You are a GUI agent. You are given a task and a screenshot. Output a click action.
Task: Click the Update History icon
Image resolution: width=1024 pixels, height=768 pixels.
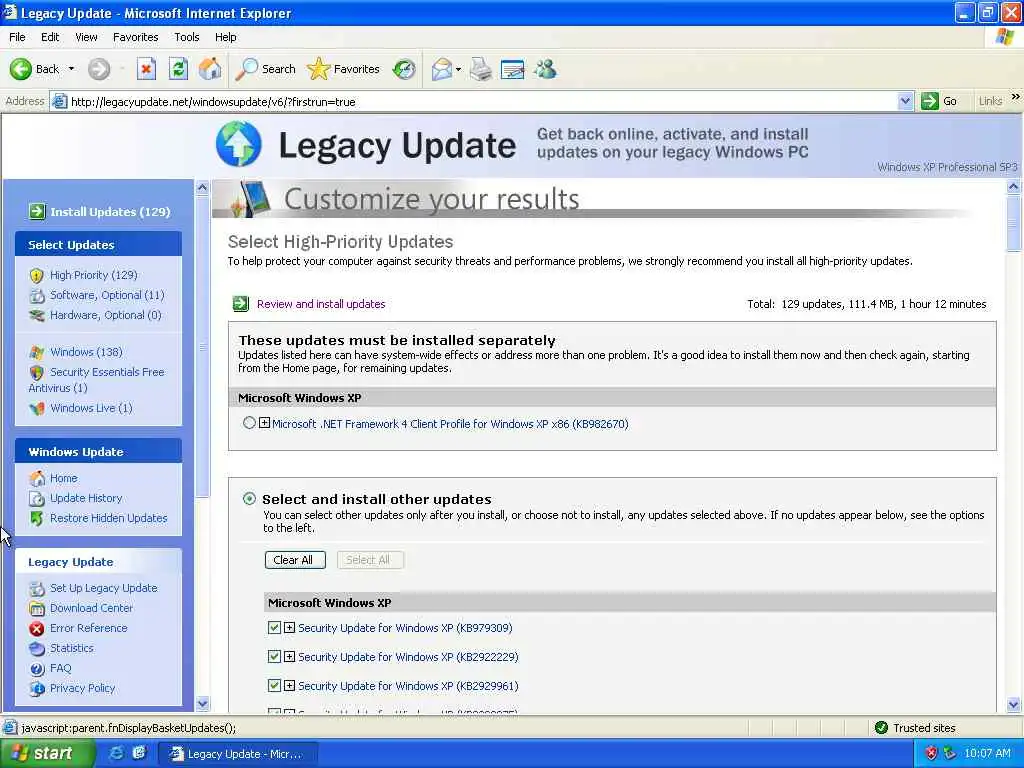point(37,498)
